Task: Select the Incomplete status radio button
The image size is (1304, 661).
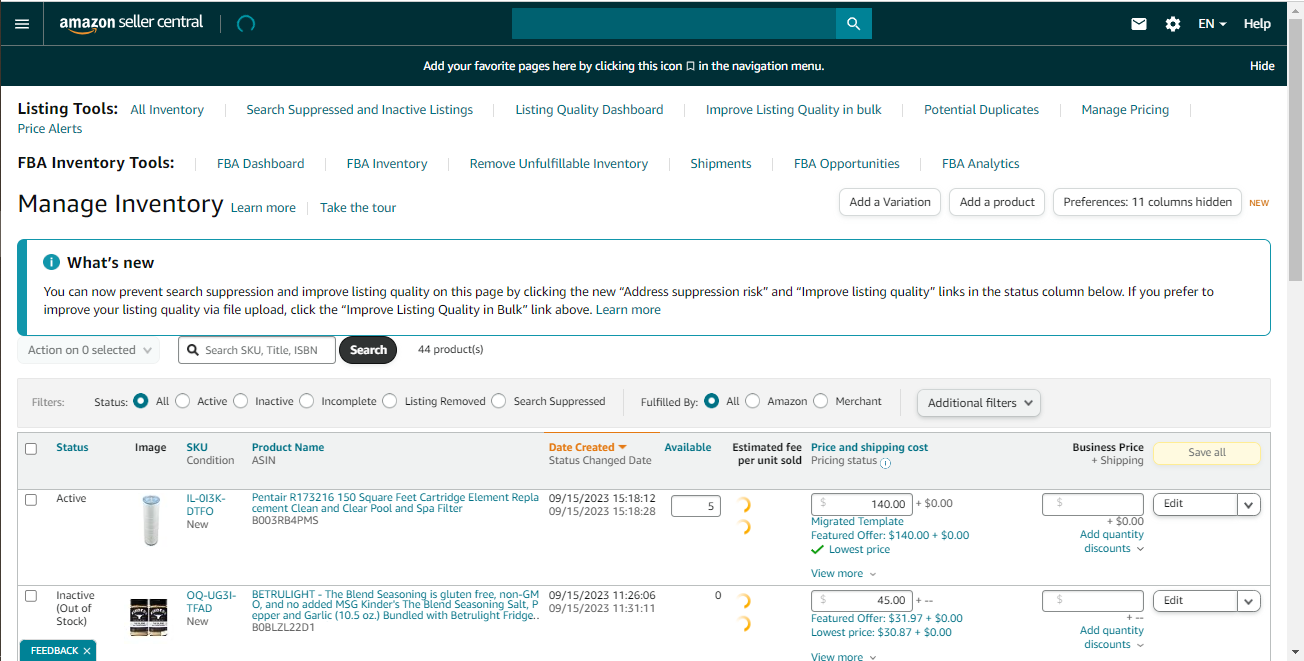Action: pyautogui.click(x=306, y=401)
